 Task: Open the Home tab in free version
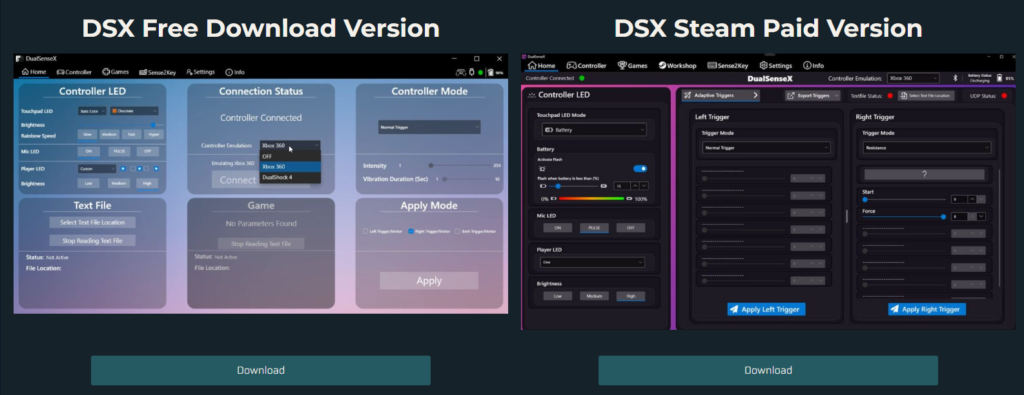(34, 72)
